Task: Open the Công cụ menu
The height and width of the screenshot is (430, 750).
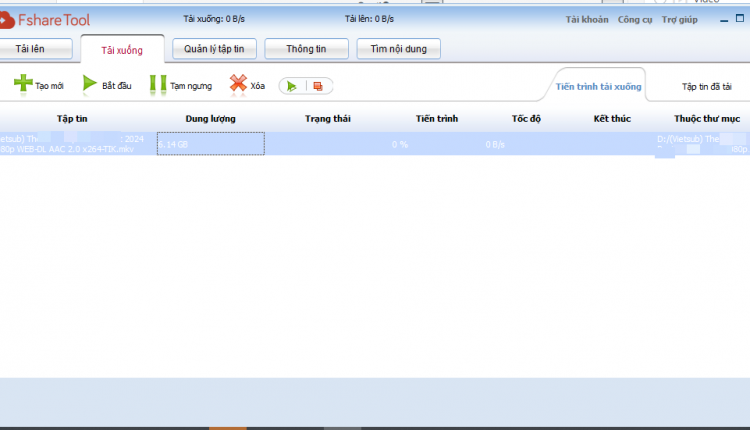Action: coord(635,20)
